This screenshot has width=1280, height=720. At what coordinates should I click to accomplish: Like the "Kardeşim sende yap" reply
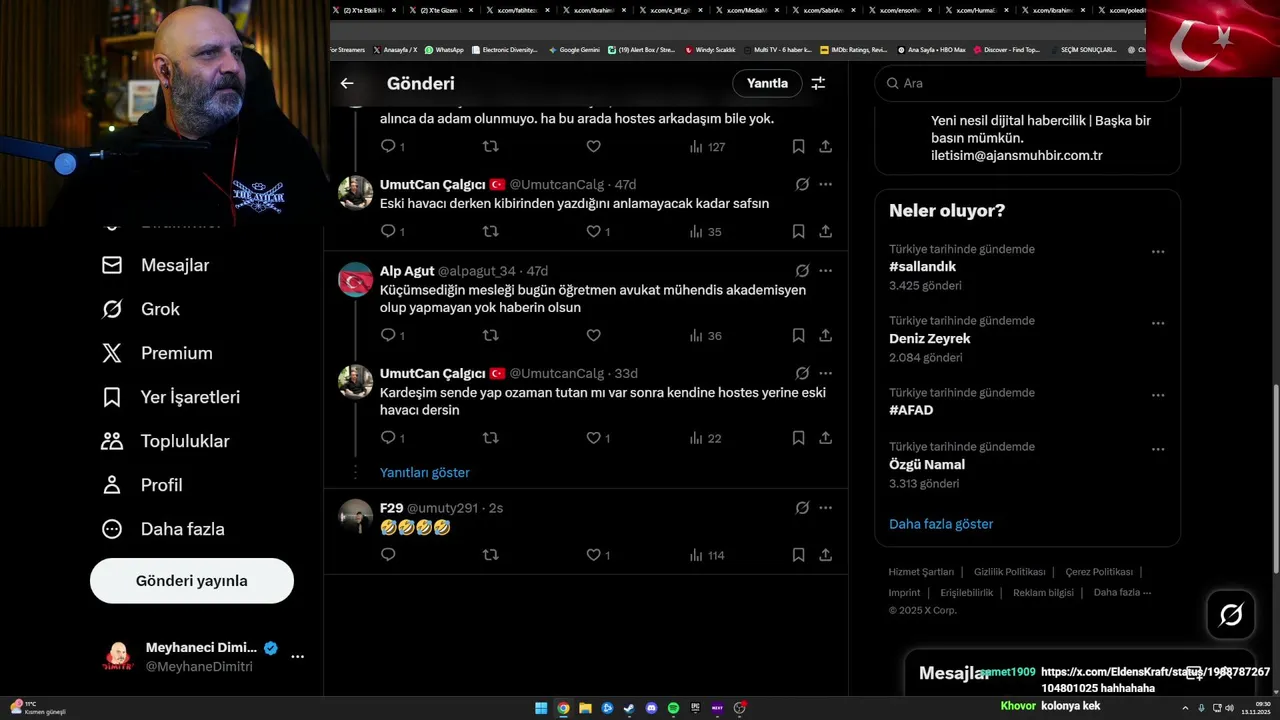pyautogui.click(x=593, y=437)
